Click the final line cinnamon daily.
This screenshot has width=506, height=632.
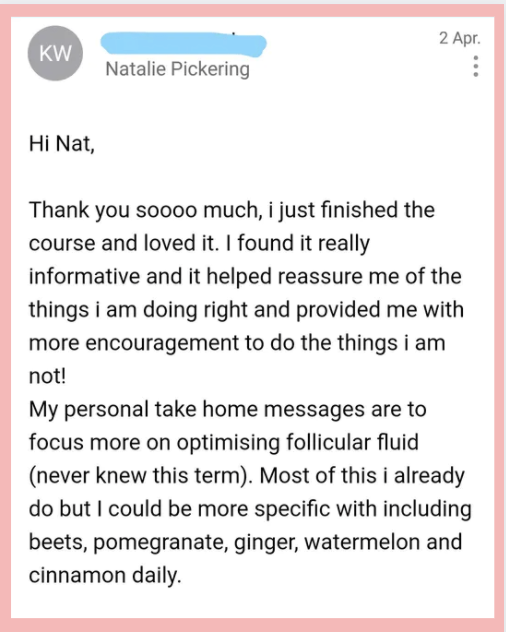point(105,576)
